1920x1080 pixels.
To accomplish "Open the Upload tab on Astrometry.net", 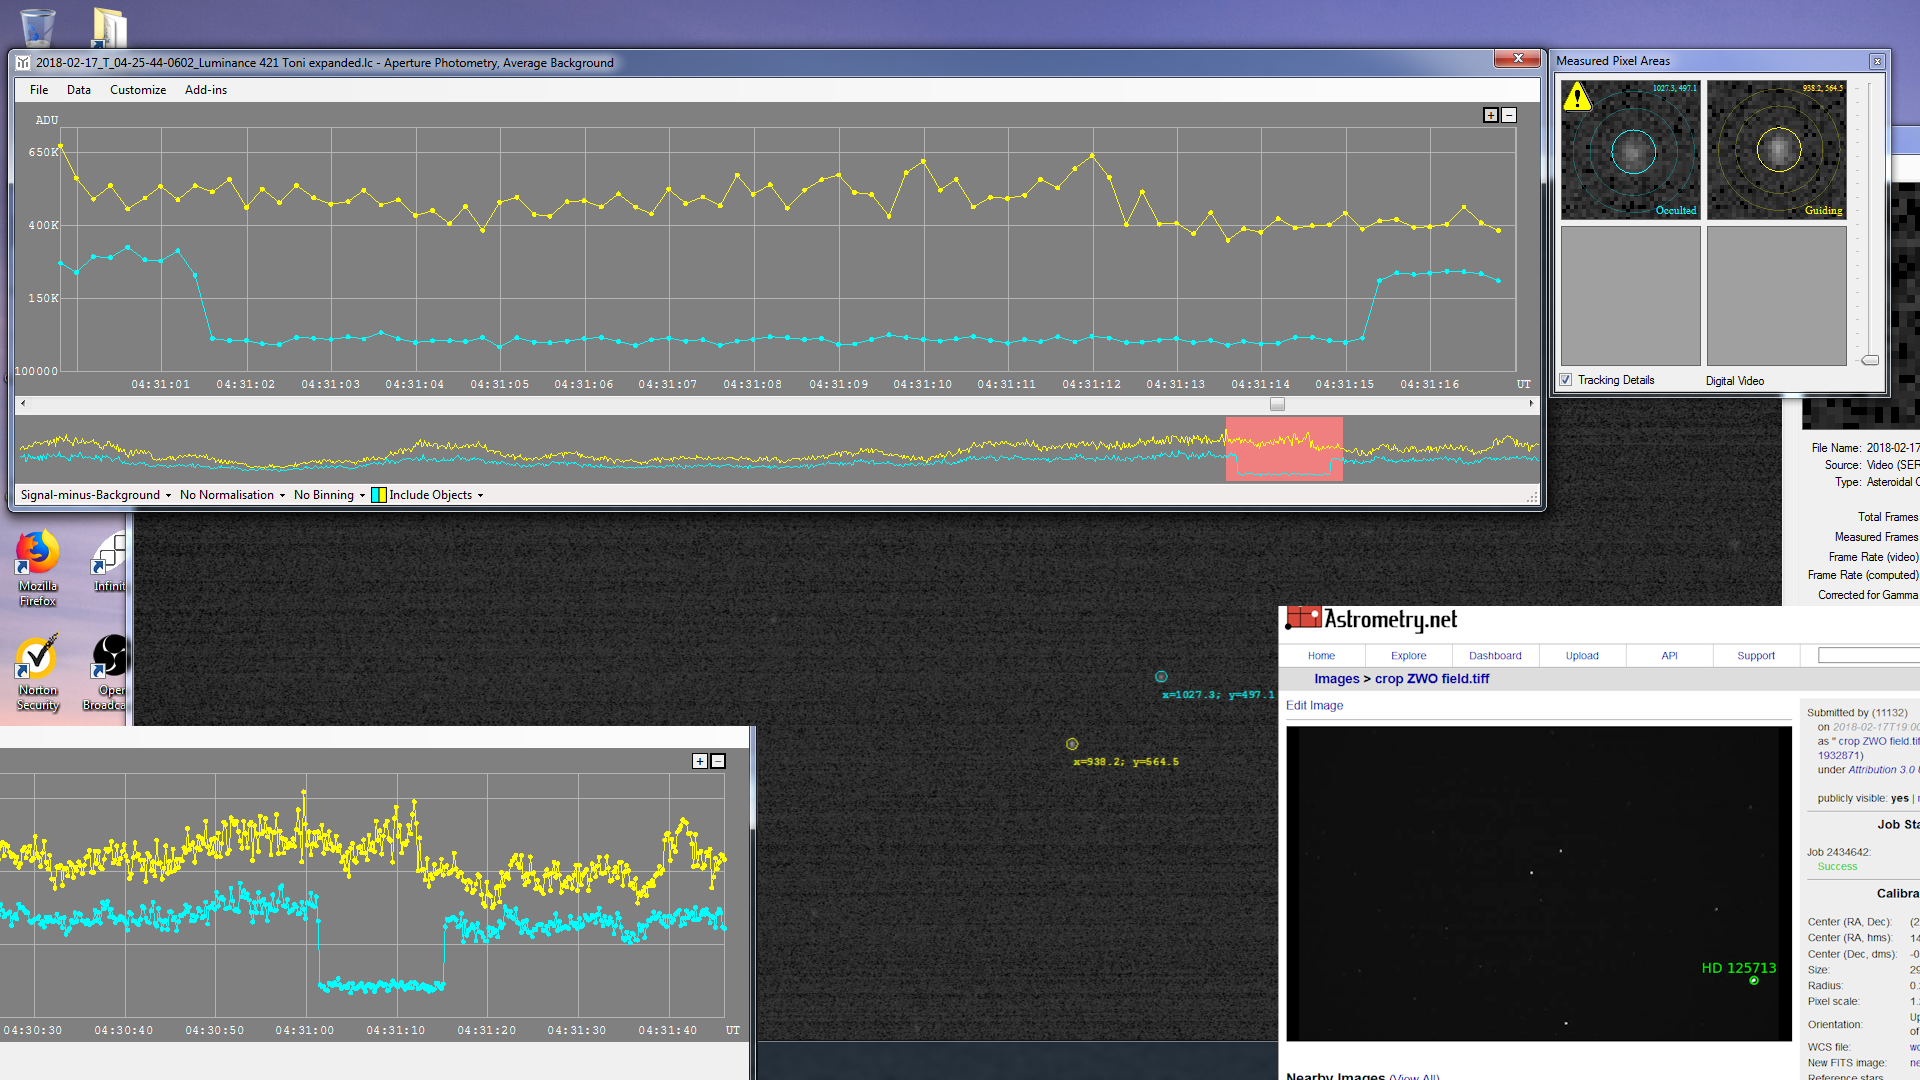I will pyautogui.click(x=1582, y=656).
